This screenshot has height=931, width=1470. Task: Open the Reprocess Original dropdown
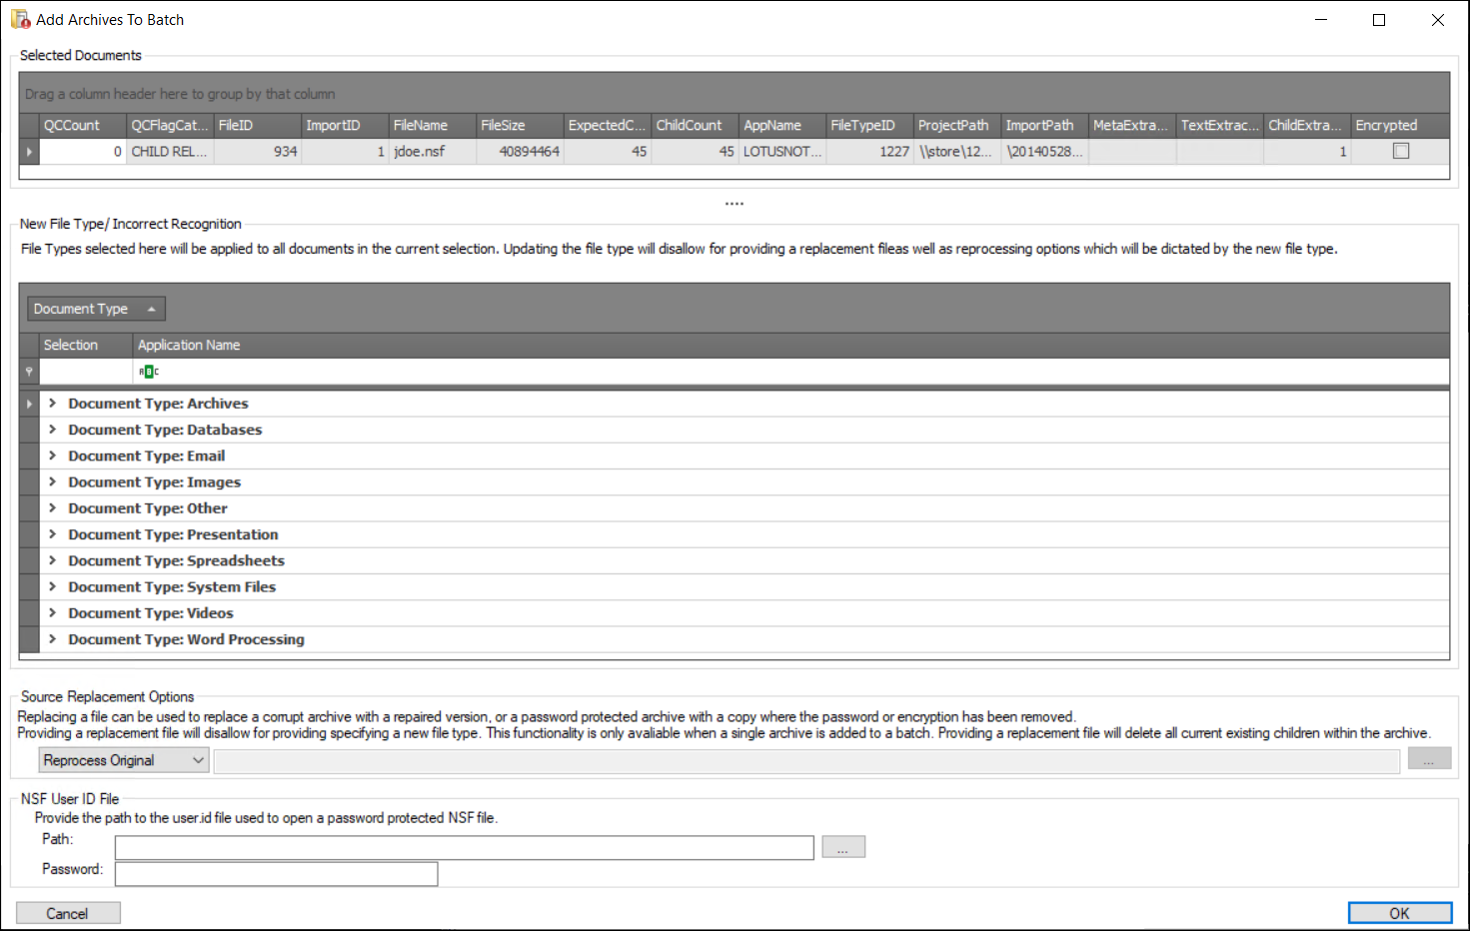pos(124,760)
